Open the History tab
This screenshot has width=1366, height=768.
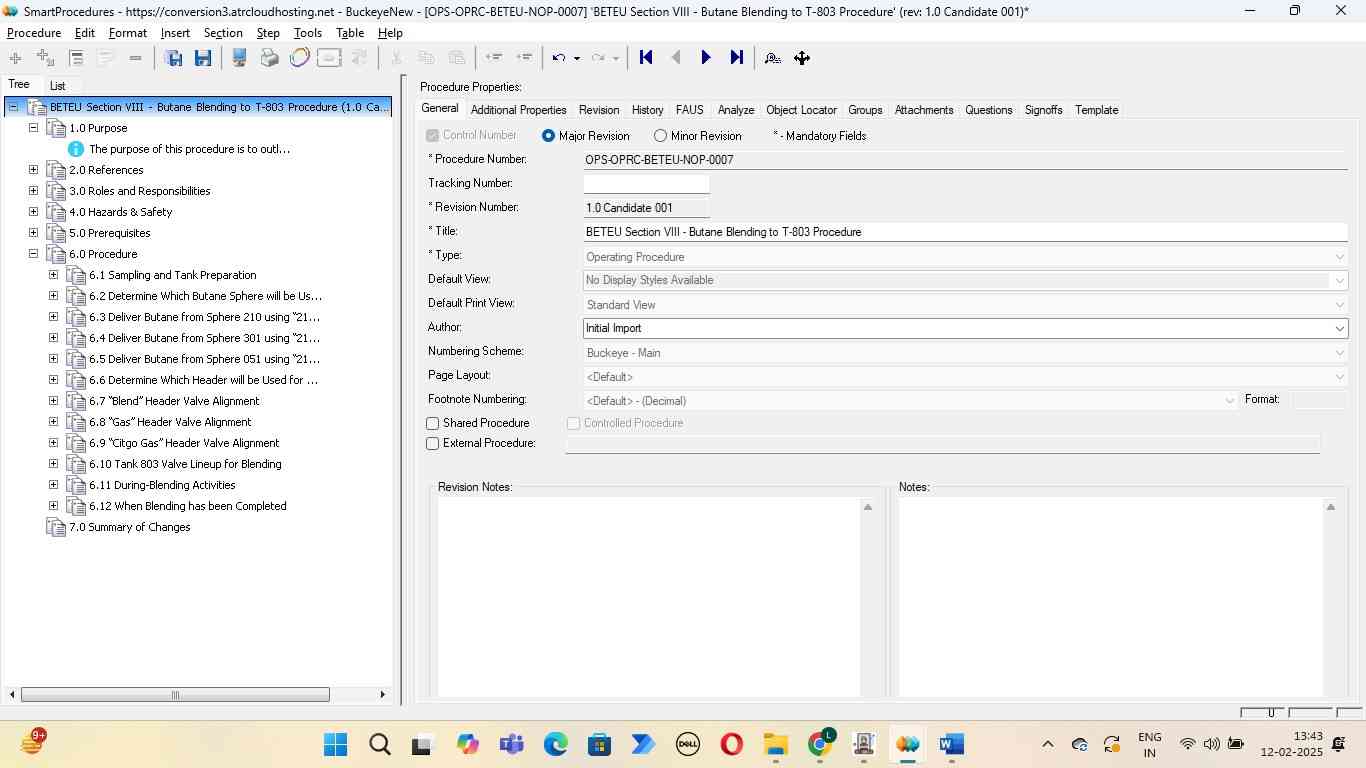coord(647,110)
